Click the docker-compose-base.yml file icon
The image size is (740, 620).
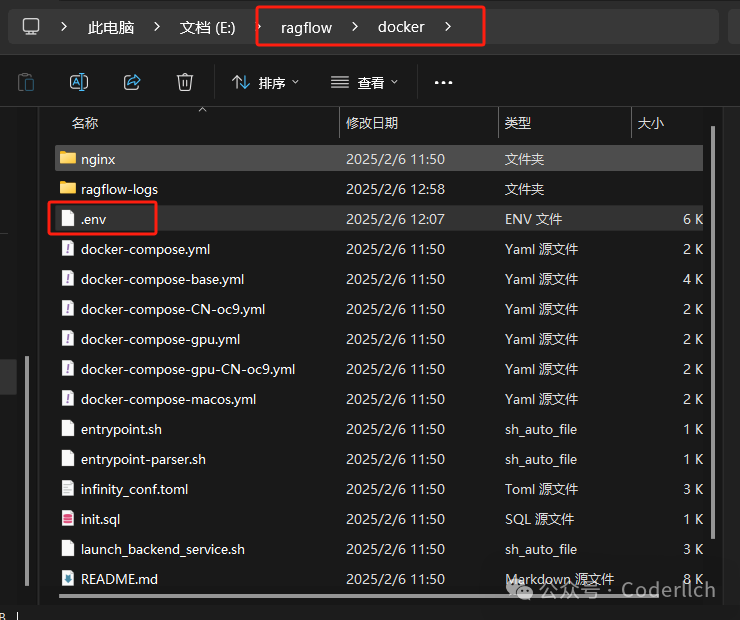68,278
